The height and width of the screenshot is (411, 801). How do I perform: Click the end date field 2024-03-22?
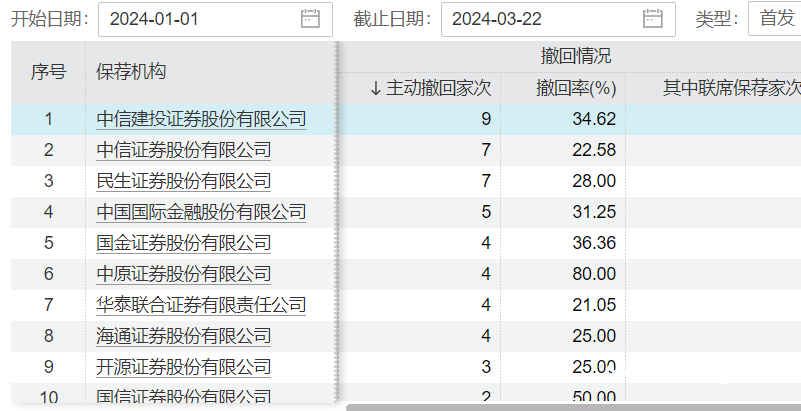tap(558, 19)
